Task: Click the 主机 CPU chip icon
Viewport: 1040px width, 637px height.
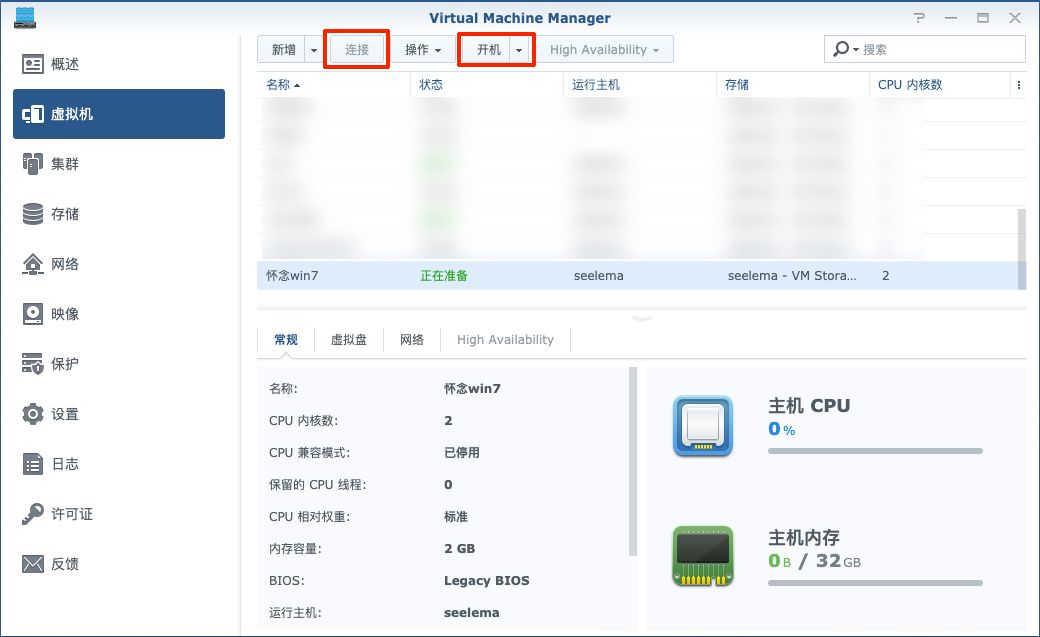Action: coord(703,426)
